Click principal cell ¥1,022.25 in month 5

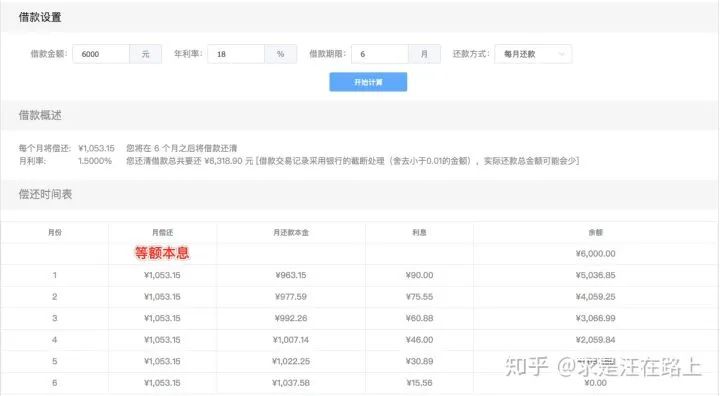click(291, 361)
